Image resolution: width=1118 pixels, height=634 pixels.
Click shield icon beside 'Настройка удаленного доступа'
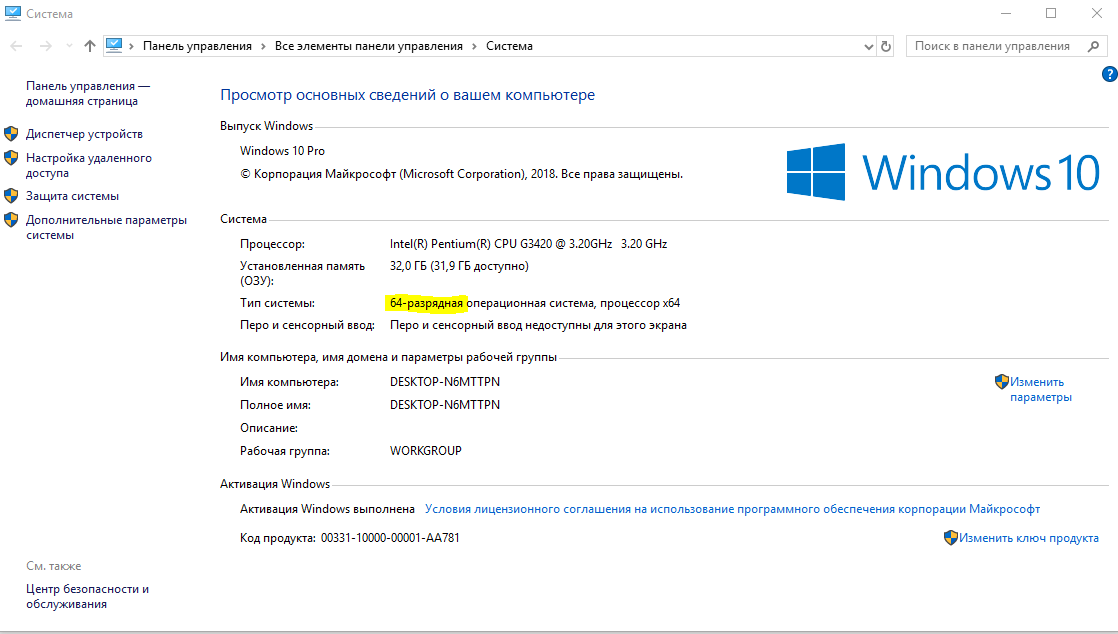pos(11,158)
